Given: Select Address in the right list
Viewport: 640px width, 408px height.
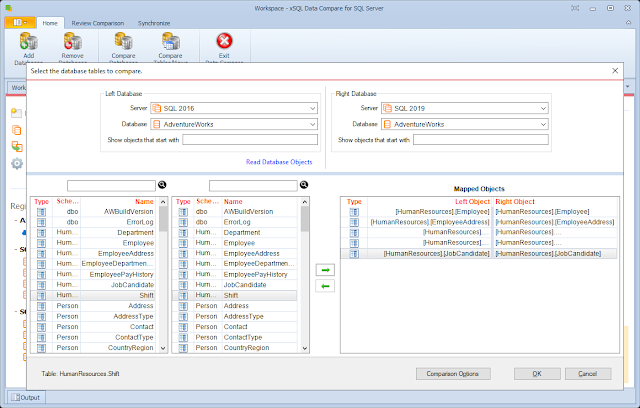Looking at the screenshot, I should coord(235,306).
